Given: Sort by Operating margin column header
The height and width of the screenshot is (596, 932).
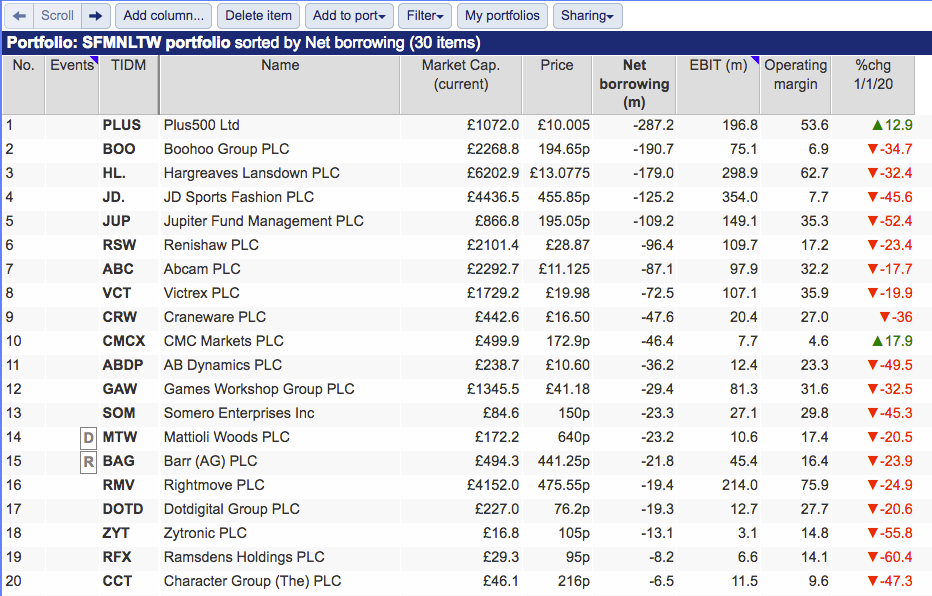Looking at the screenshot, I should point(795,84).
